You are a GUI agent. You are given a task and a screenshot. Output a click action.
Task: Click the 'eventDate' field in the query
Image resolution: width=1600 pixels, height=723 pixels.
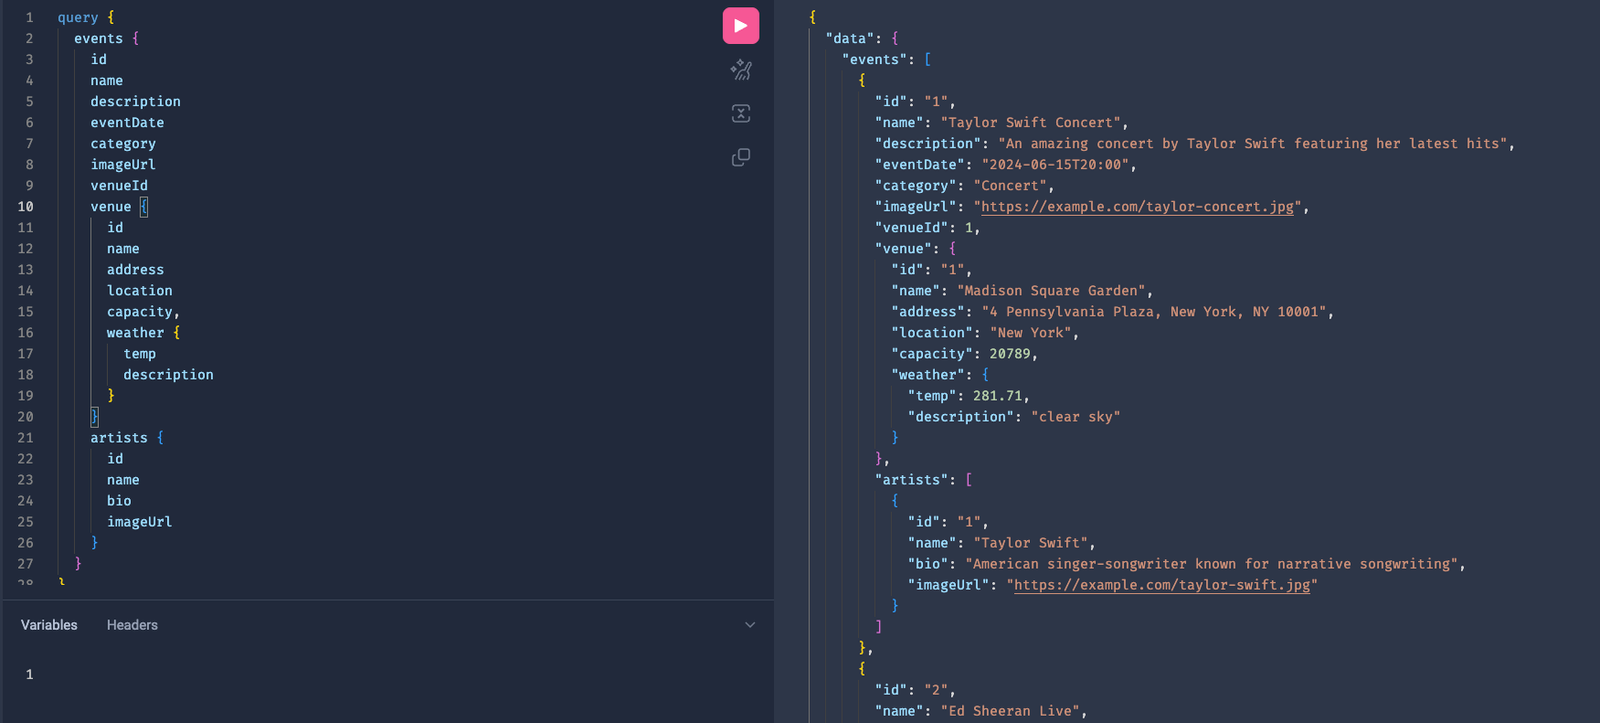click(127, 123)
